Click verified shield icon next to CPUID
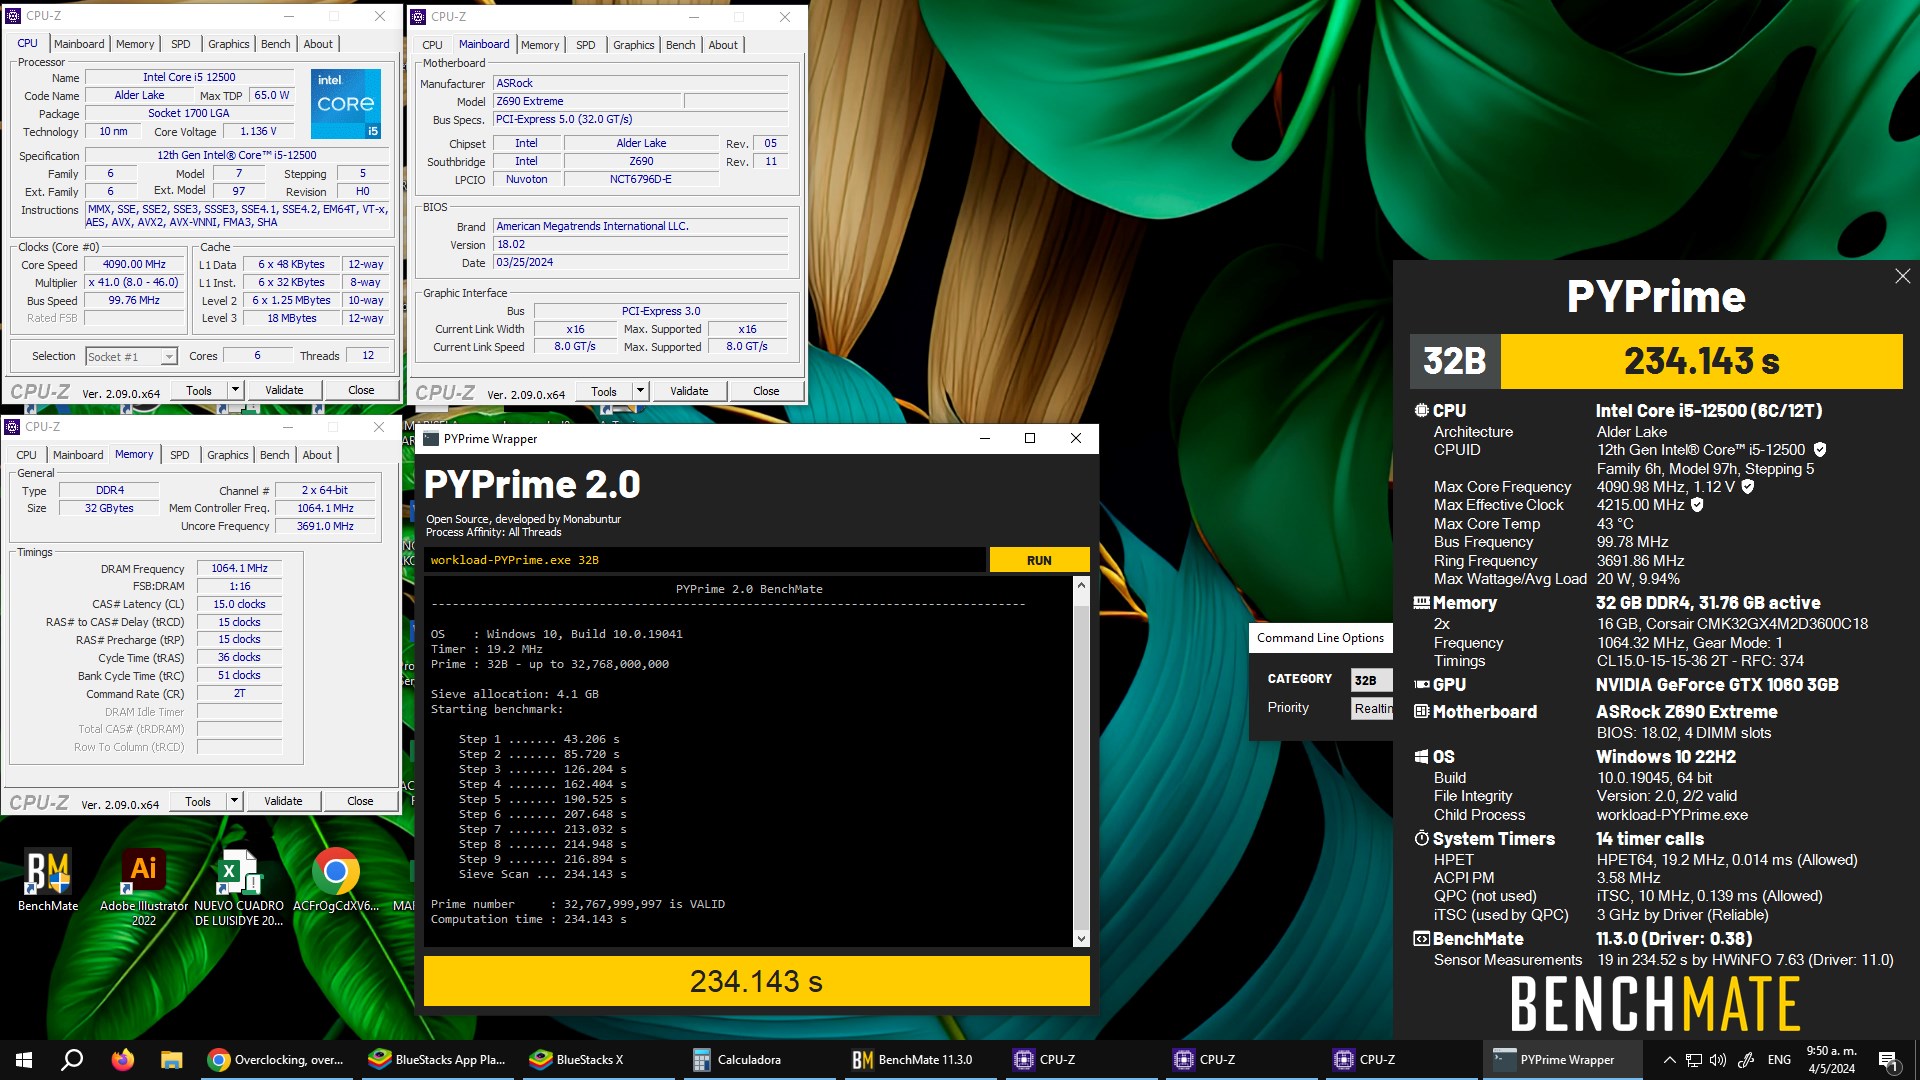Image resolution: width=1920 pixels, height=1080 pixels. coord(1820,450)
